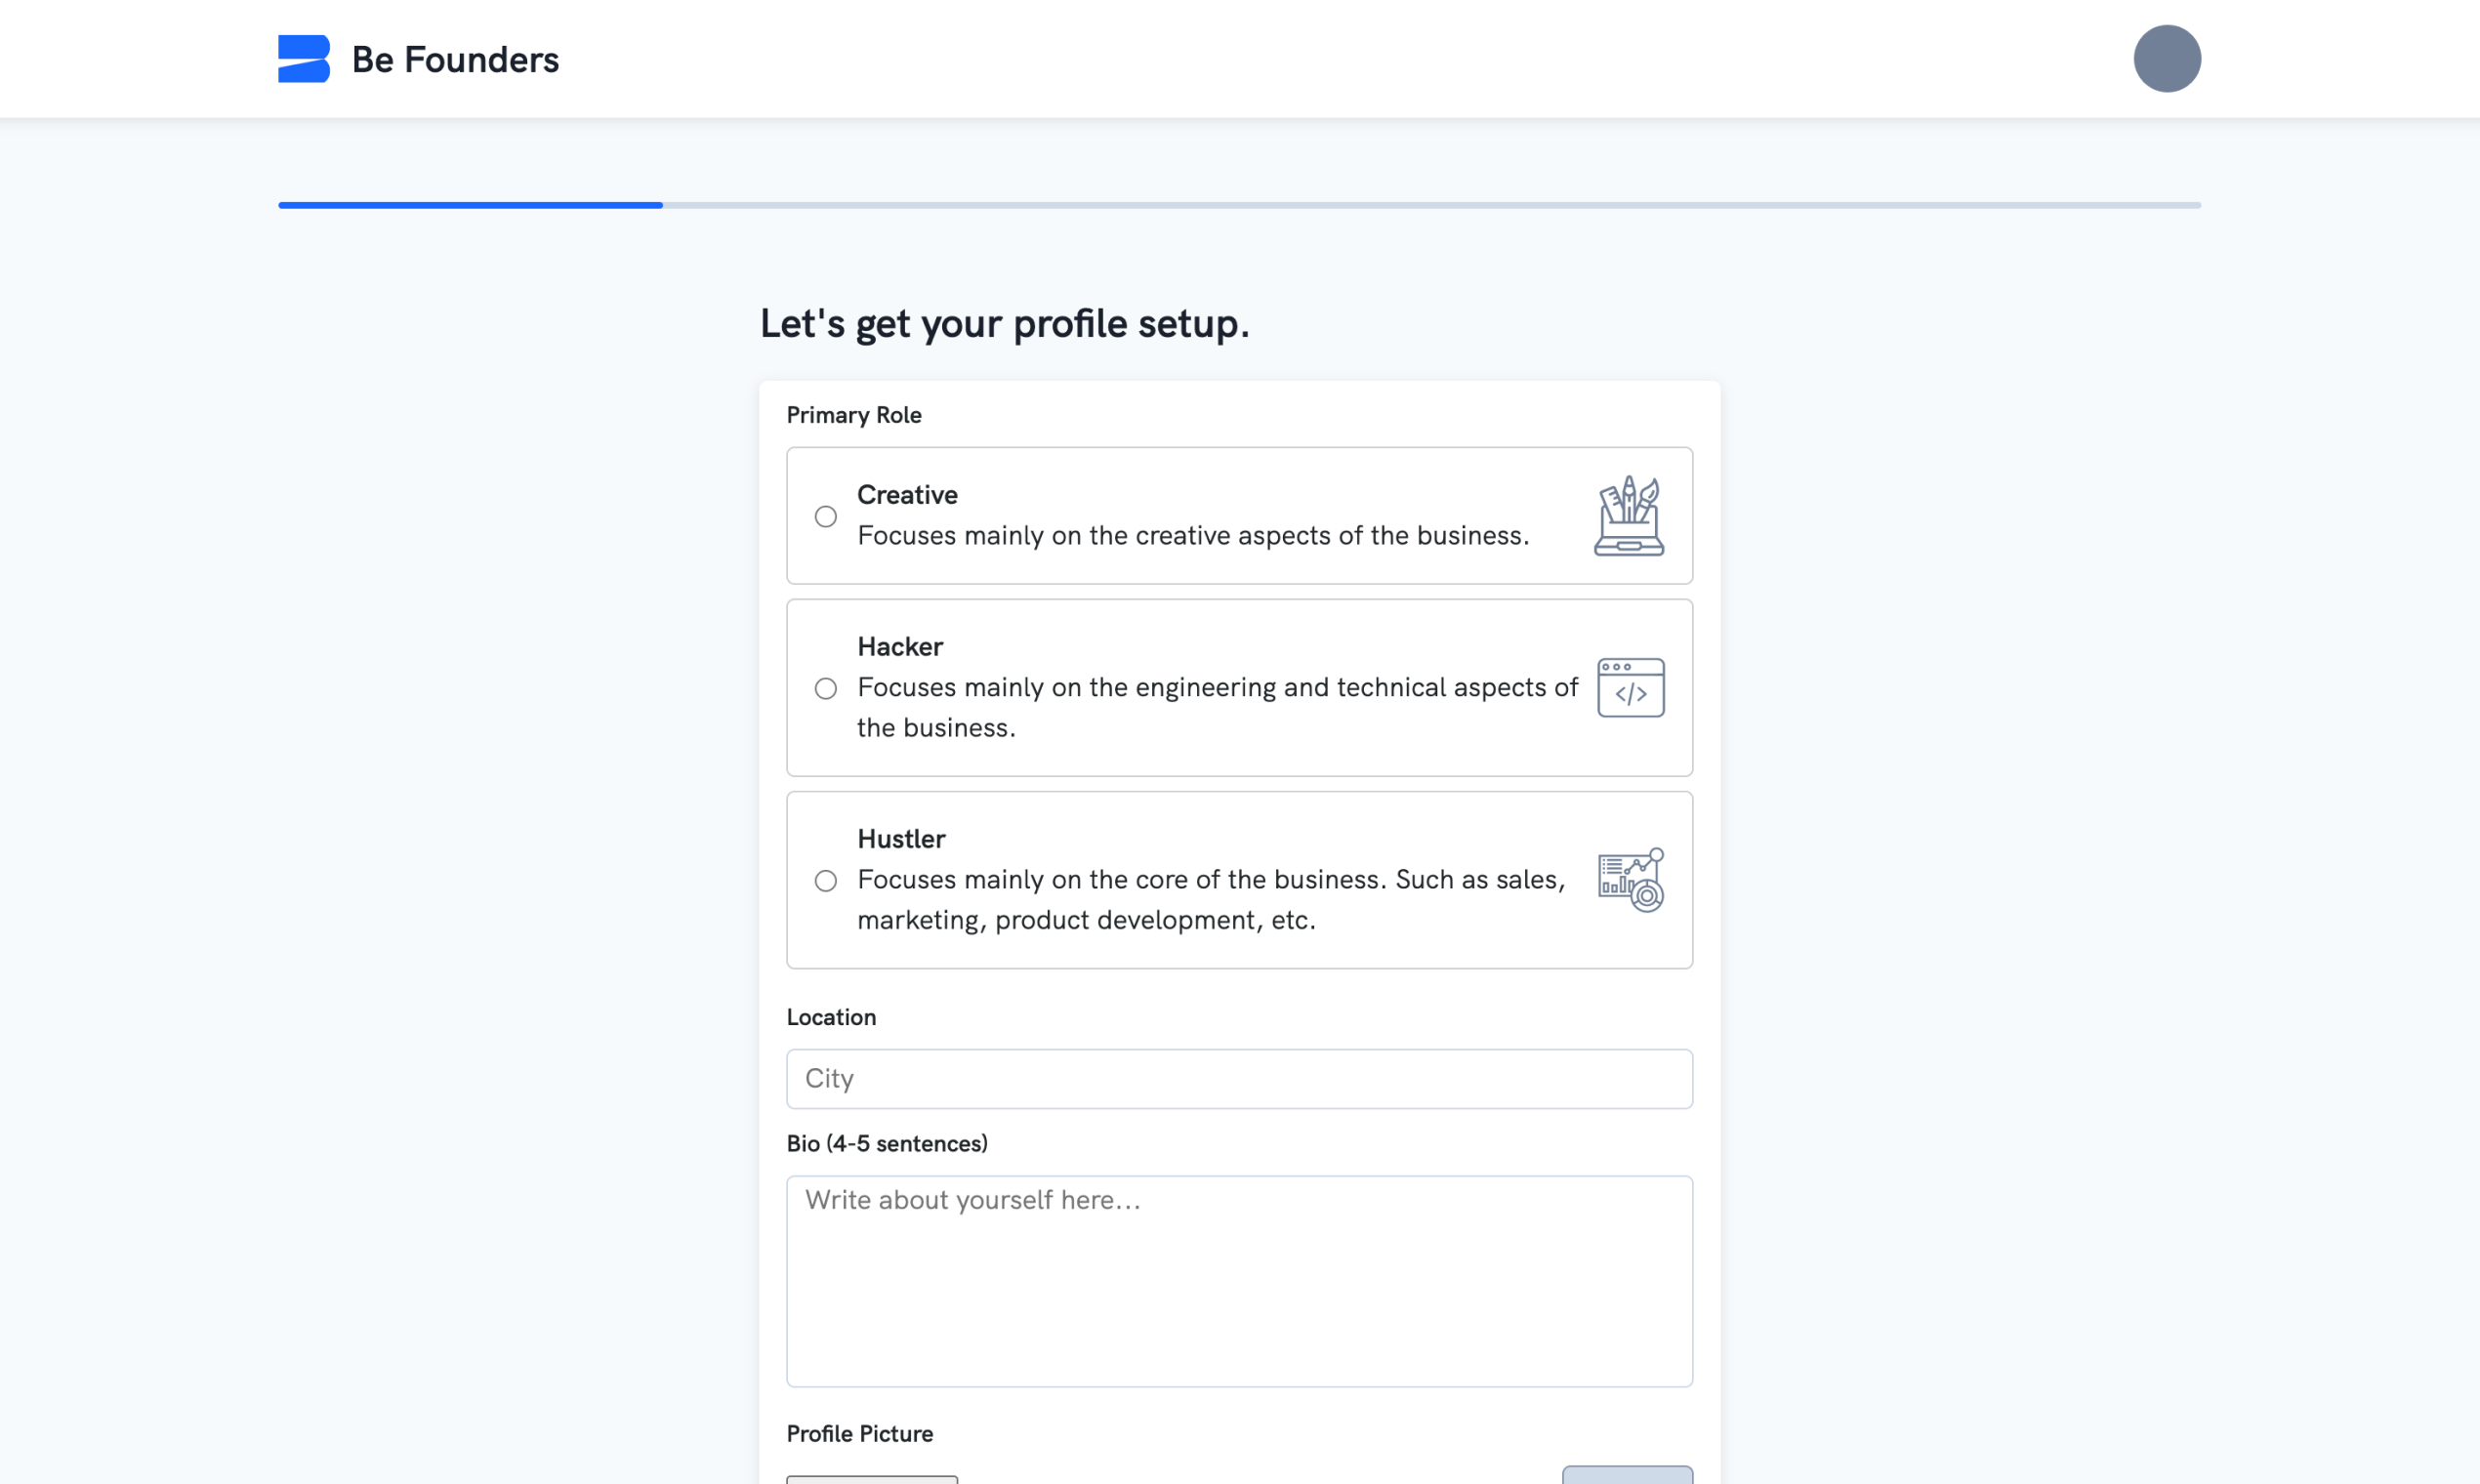Click the Creative pencil-and-laptop illustration icon
Image resolution: width=2480 pixels, height=1484 pixels.
tap(1629, 516)
